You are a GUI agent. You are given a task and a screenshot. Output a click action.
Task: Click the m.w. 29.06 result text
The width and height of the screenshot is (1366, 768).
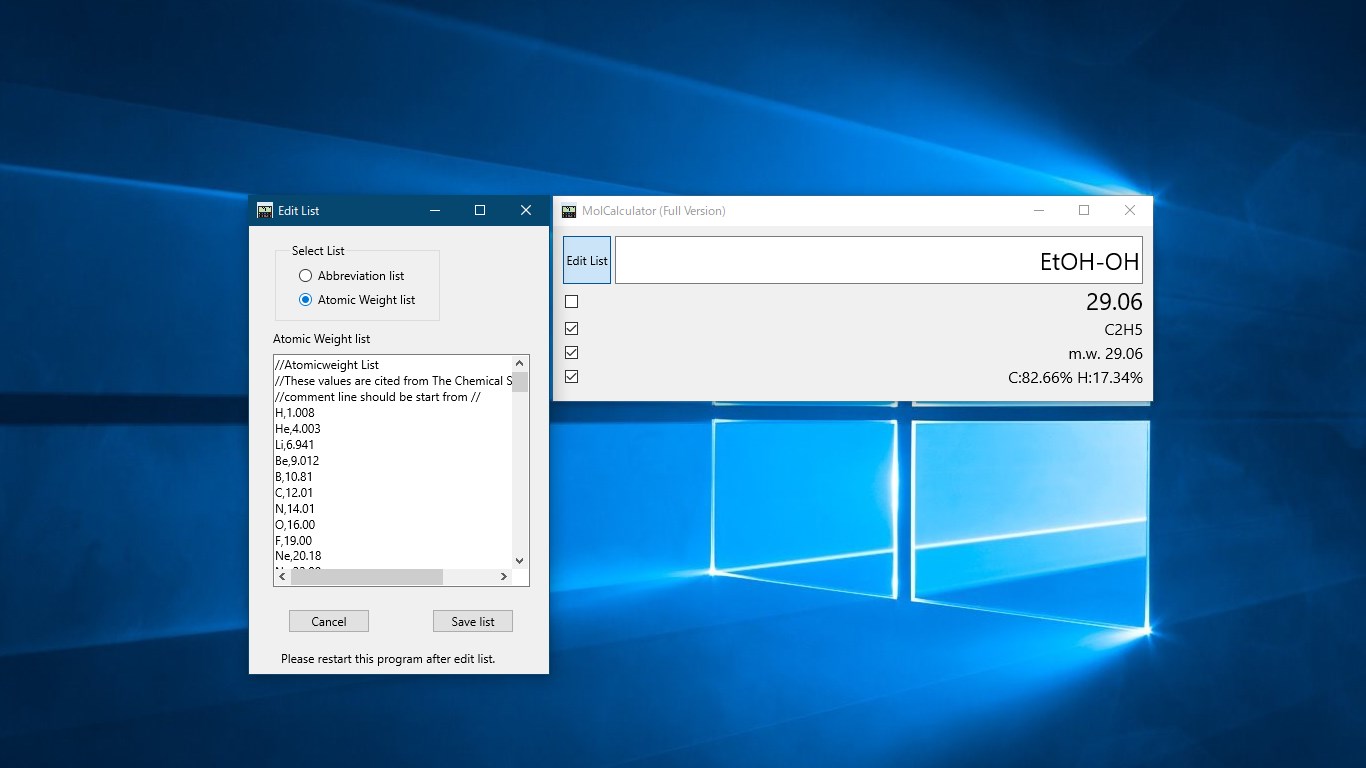[1105, 354]
